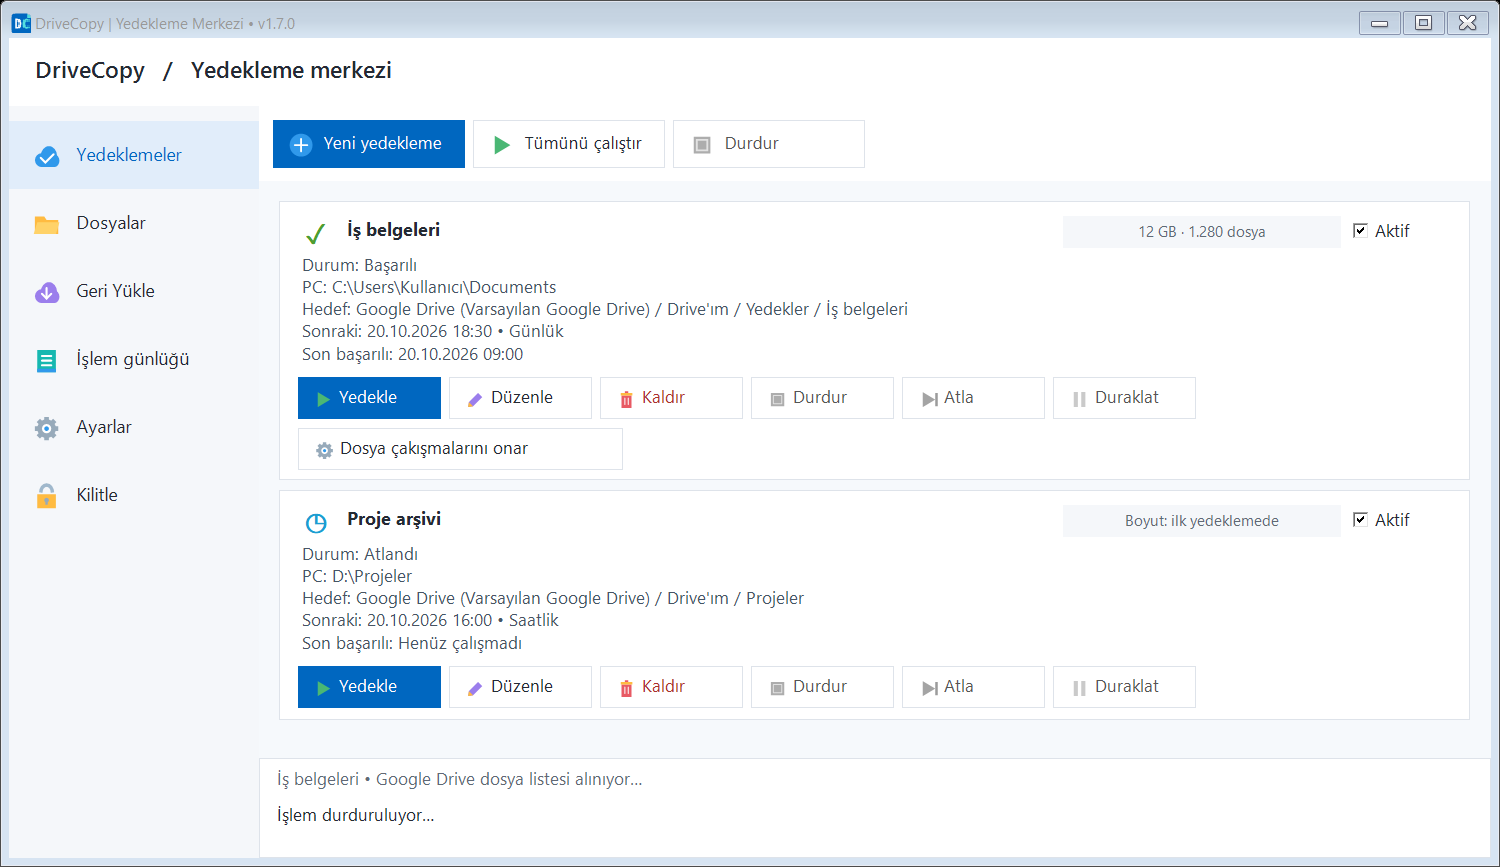Click the 12 GB · 1.280 dosya size badge

[1201, 232]
